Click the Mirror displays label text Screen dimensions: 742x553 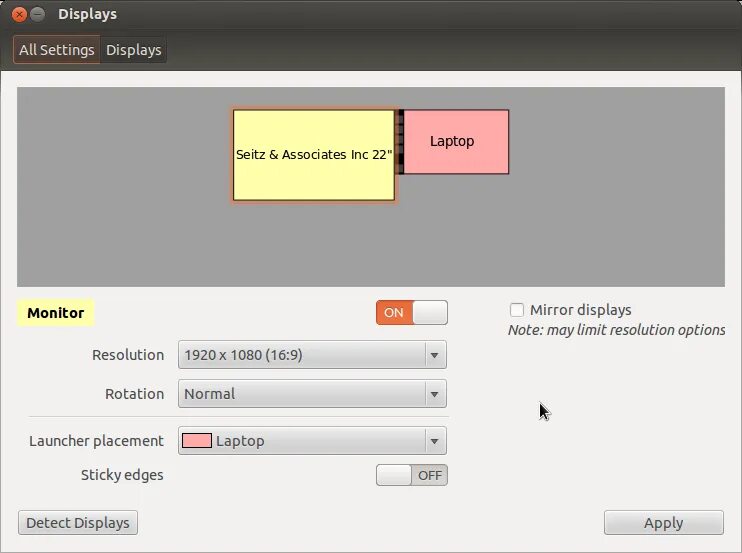(x=581, y=310)
